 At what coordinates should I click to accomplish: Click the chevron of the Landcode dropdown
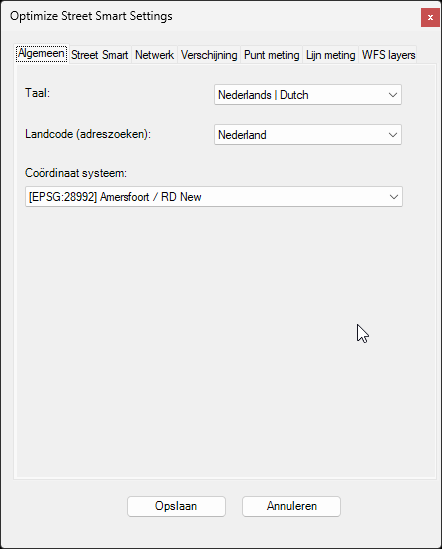tap(393, 135)
